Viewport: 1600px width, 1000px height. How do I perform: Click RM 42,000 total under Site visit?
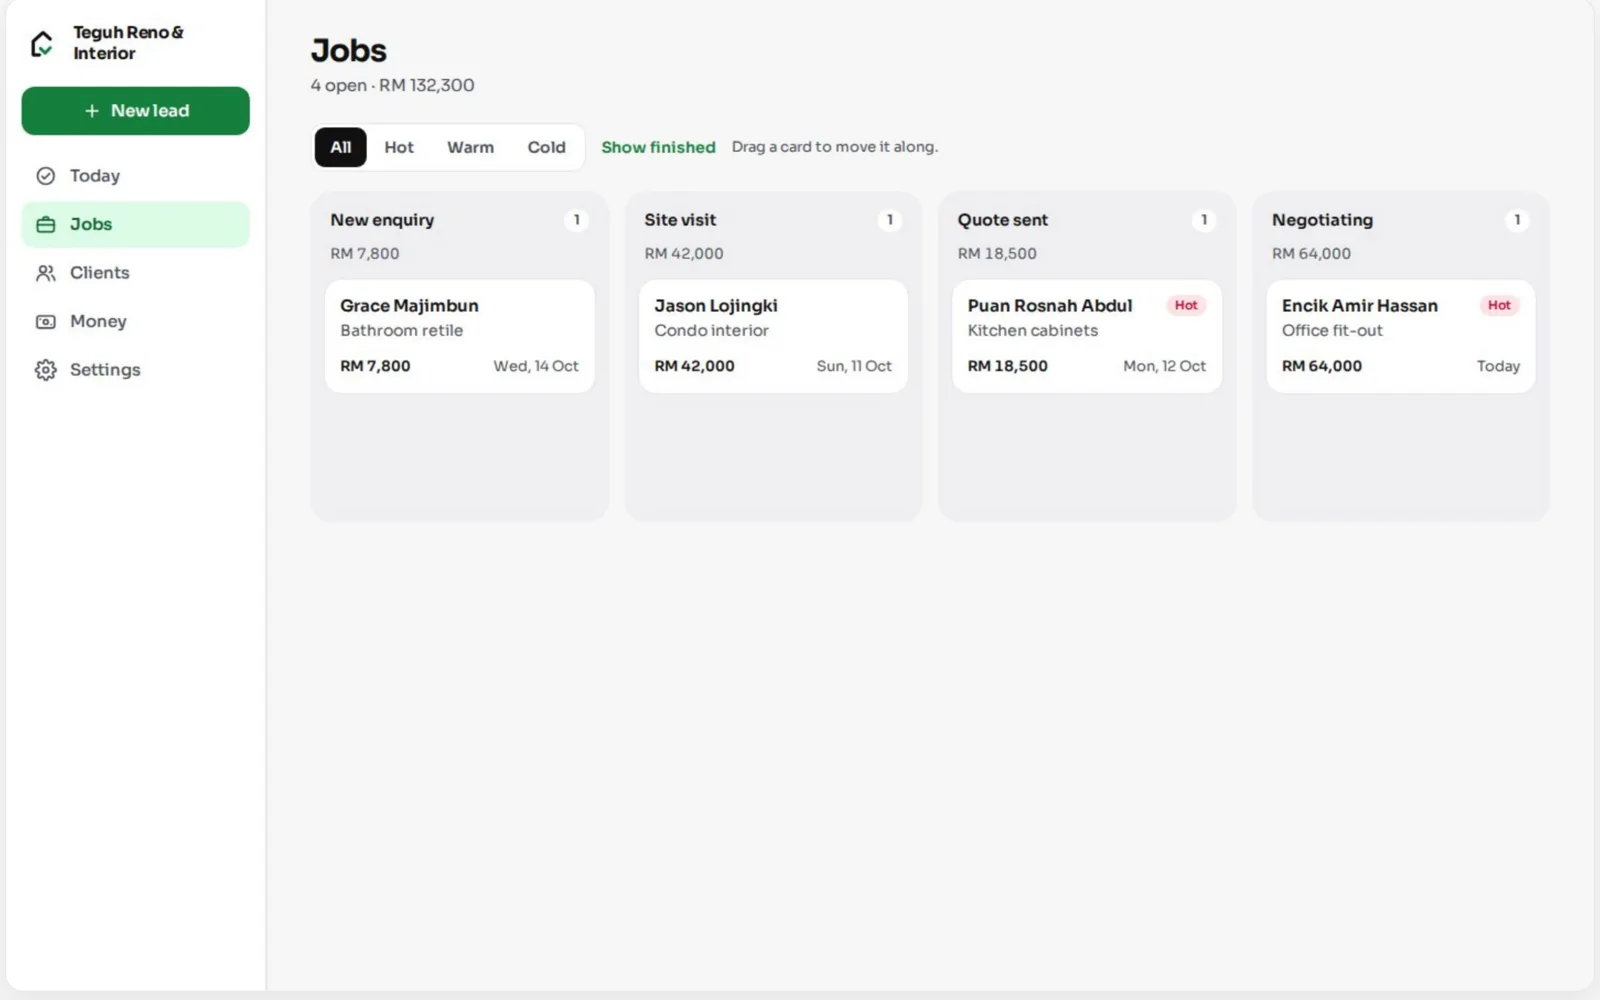[684, 254]
